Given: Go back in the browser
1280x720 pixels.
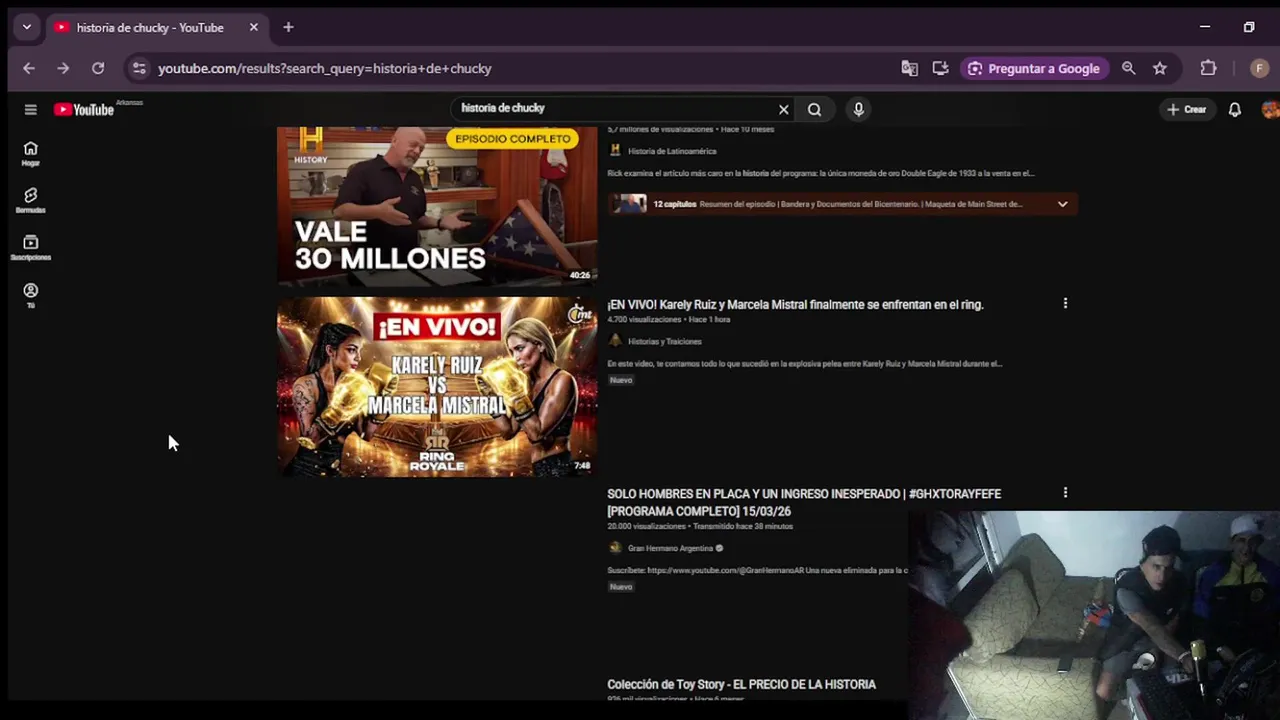Looking at the screenshot, I should pos(28,68).
